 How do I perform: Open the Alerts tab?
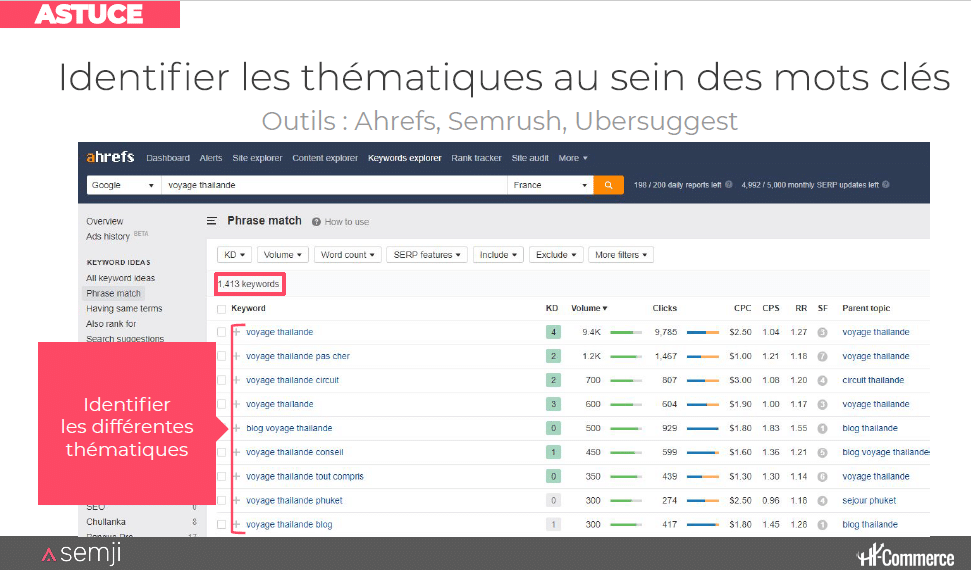pyautogui.click(x=211, y=158)
